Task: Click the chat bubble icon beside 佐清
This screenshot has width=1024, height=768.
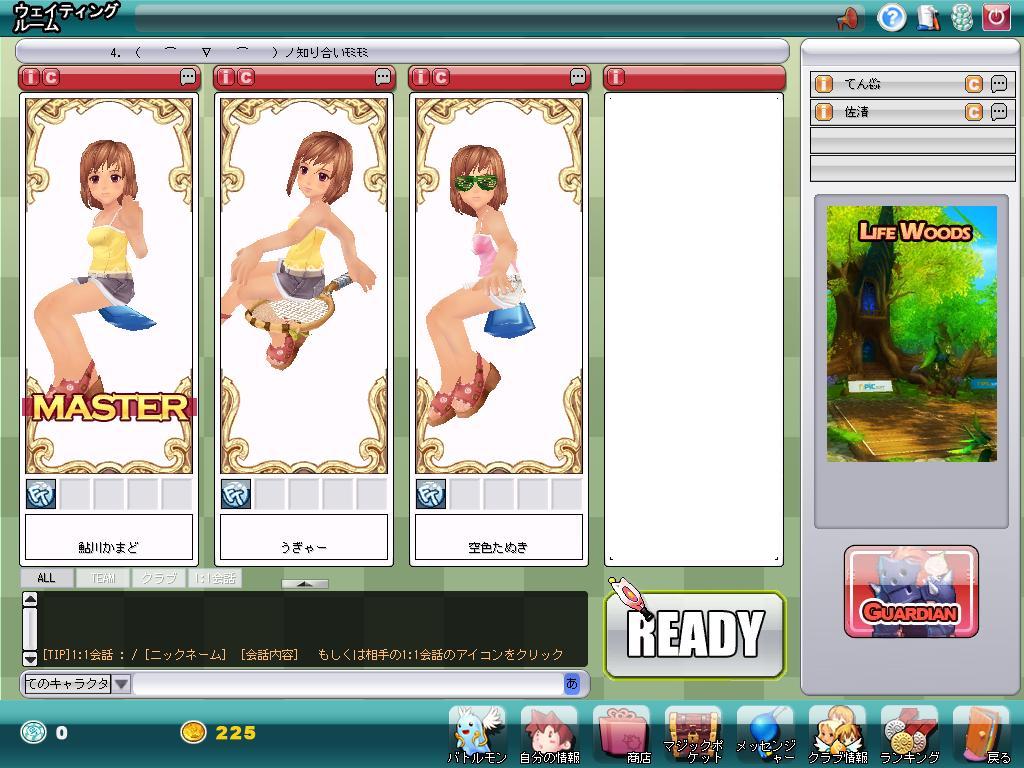Action: click(999, 112)
